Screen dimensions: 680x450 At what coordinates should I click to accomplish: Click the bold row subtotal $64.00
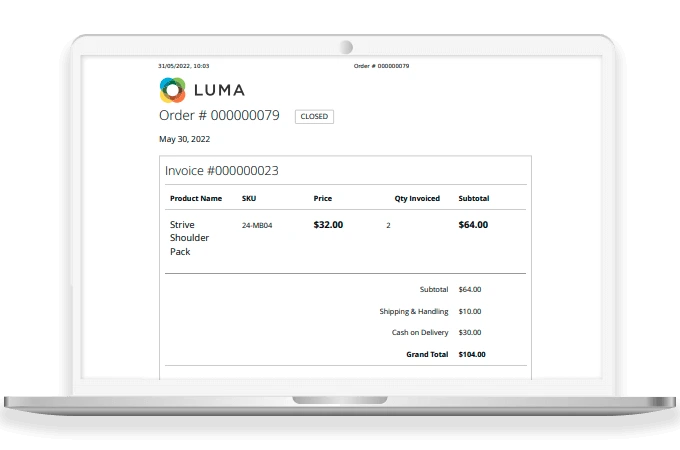tap(473, 225)
